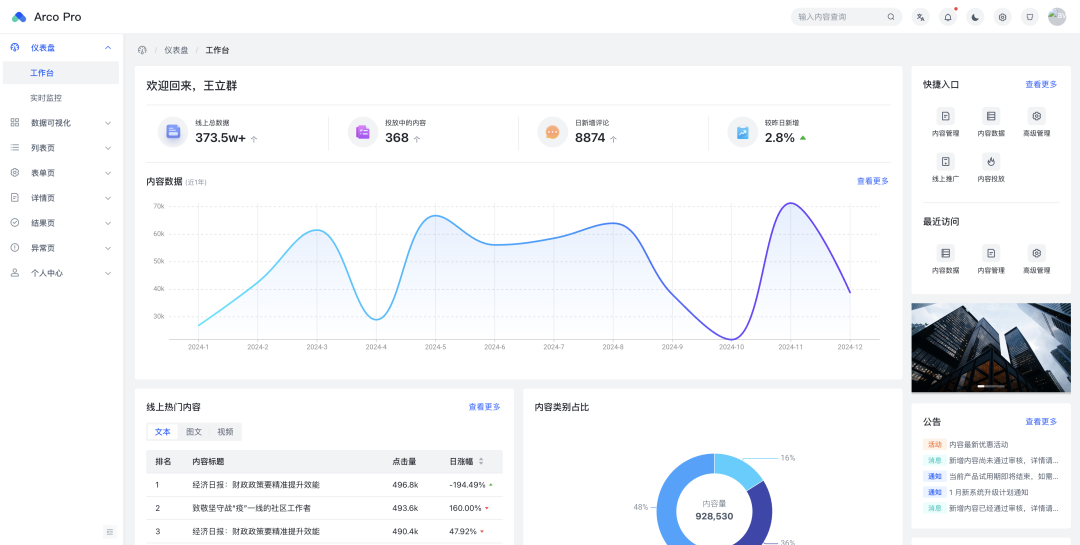Image resolution: width=1080 pixels, height=545 pixels.
Task: Click 内容管理 icon under 最近访问
Action: coord(990,253)
